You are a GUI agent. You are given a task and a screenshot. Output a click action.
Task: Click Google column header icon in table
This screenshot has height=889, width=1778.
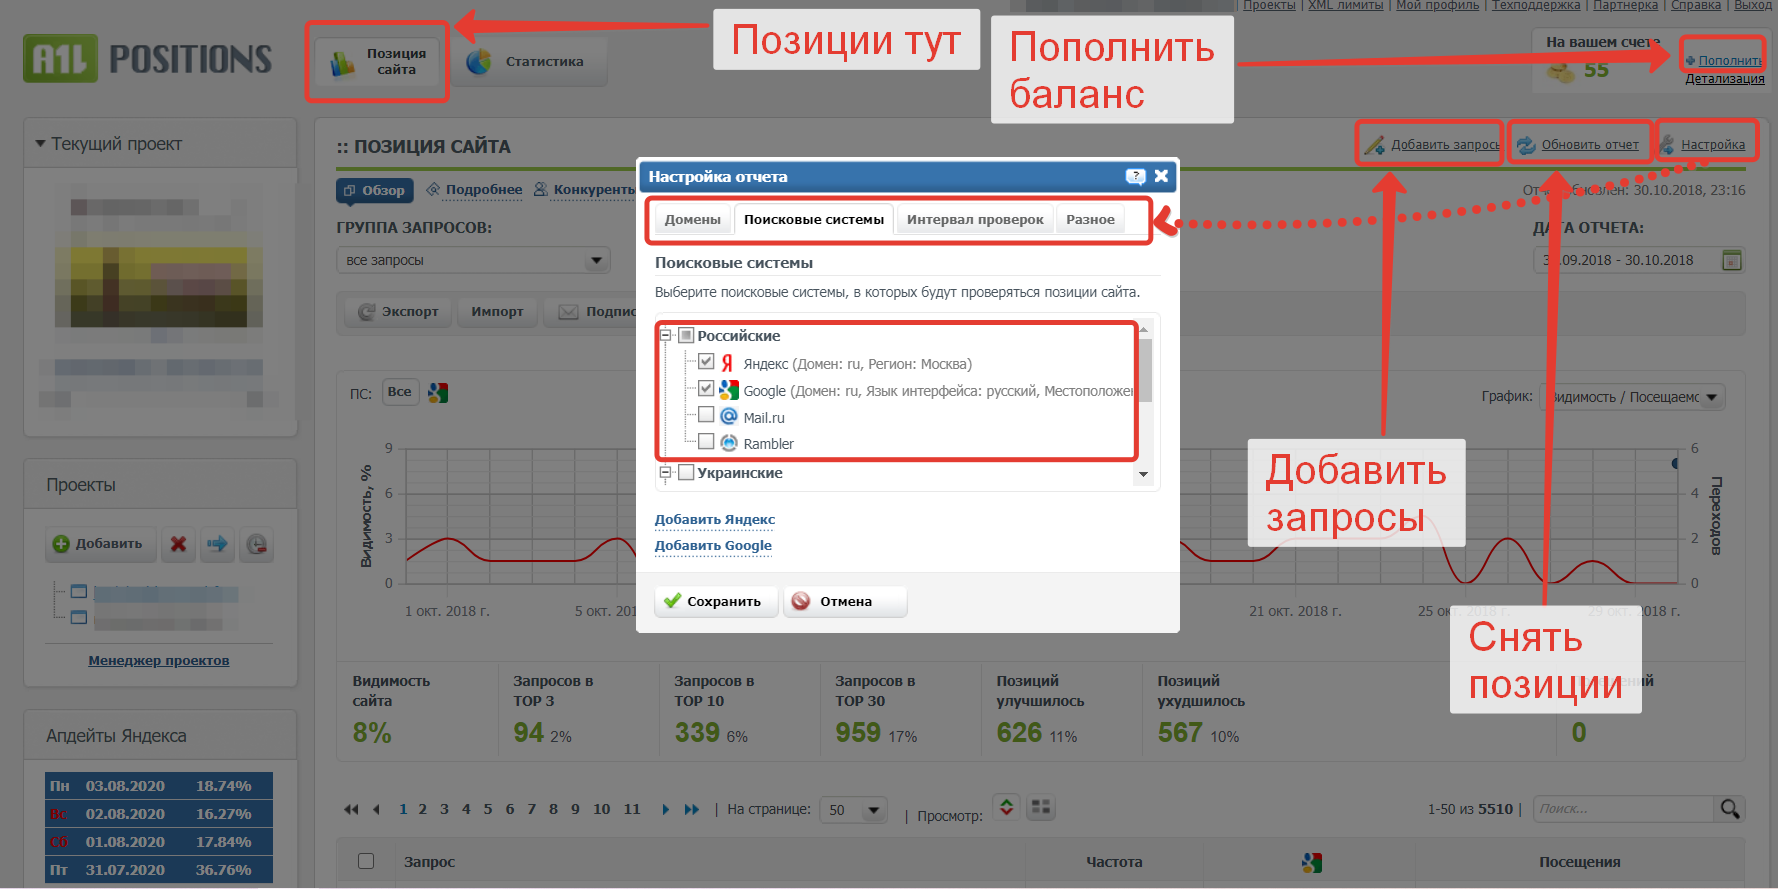tap(1312, 862)
